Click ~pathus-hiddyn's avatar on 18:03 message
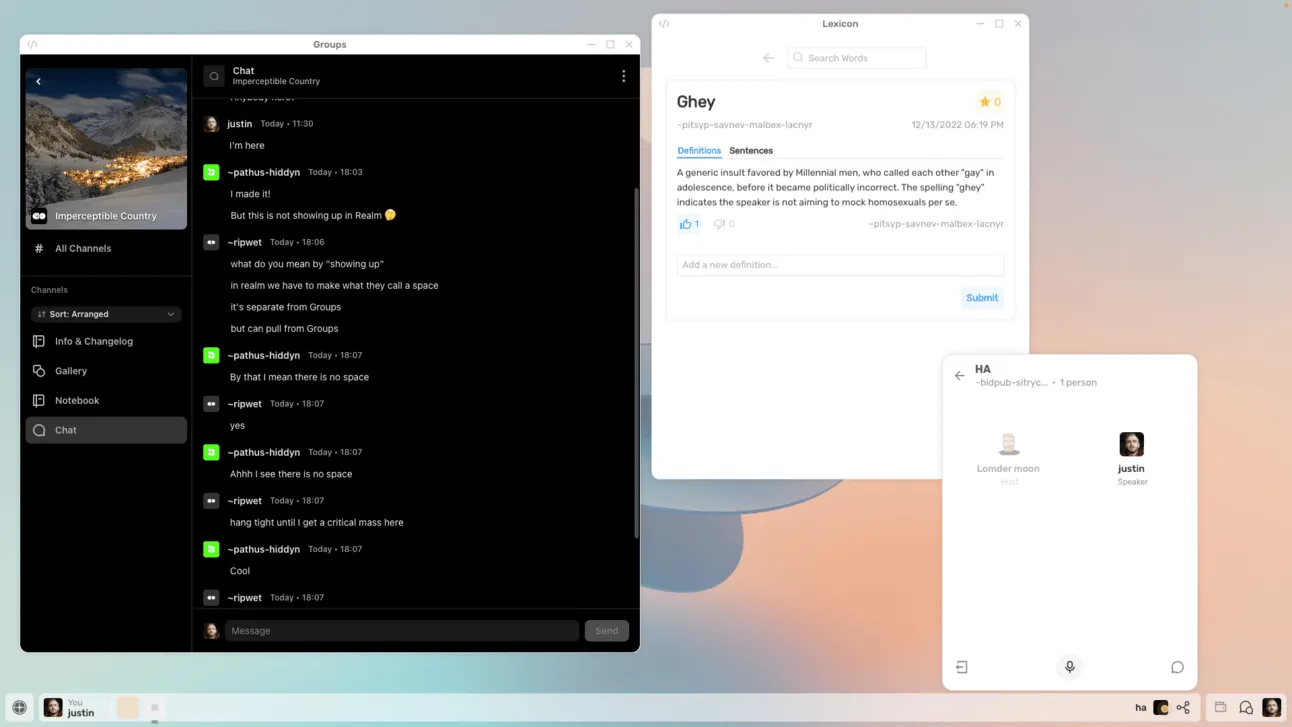 tap(211, 172)
